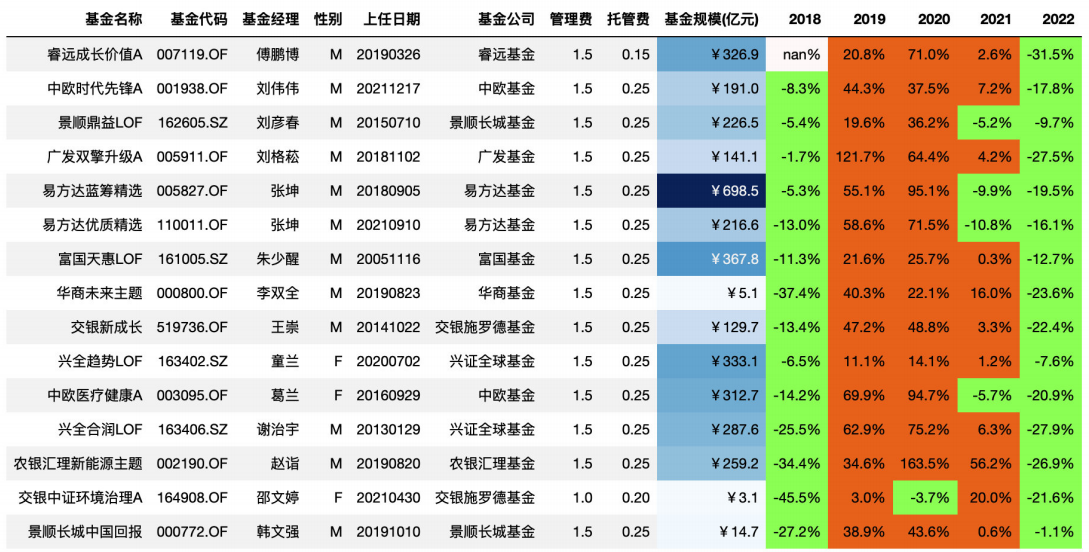Click fund size cell ¥3.1
The width and height of the screenshot is (1089, 552).
click(x=711, y=498)
